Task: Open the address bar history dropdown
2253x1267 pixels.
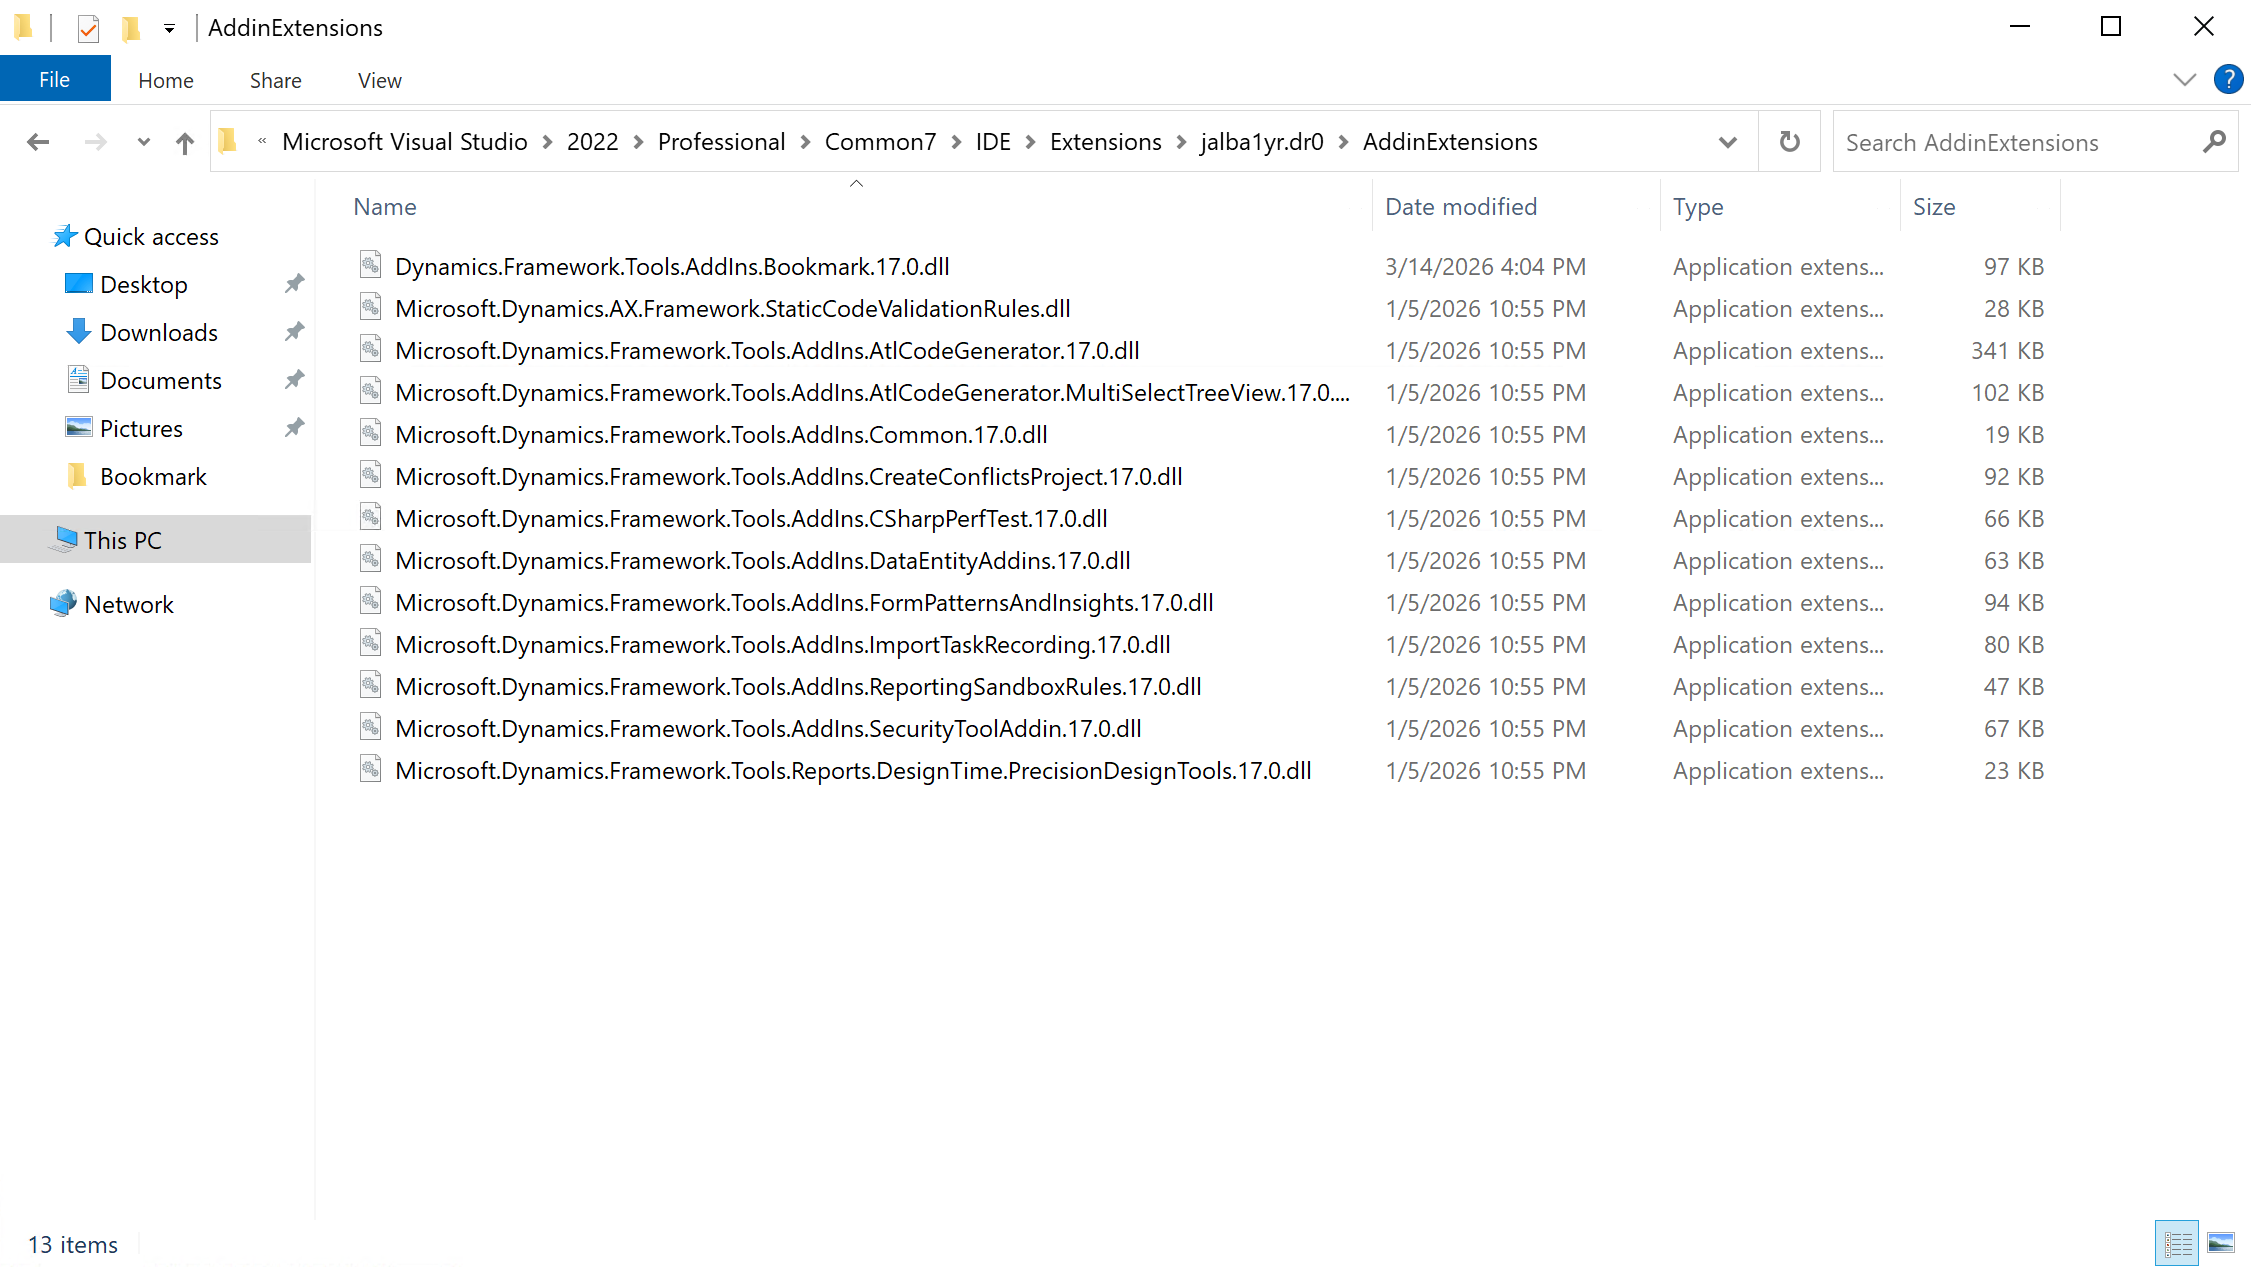Action: coord(1727,142)
